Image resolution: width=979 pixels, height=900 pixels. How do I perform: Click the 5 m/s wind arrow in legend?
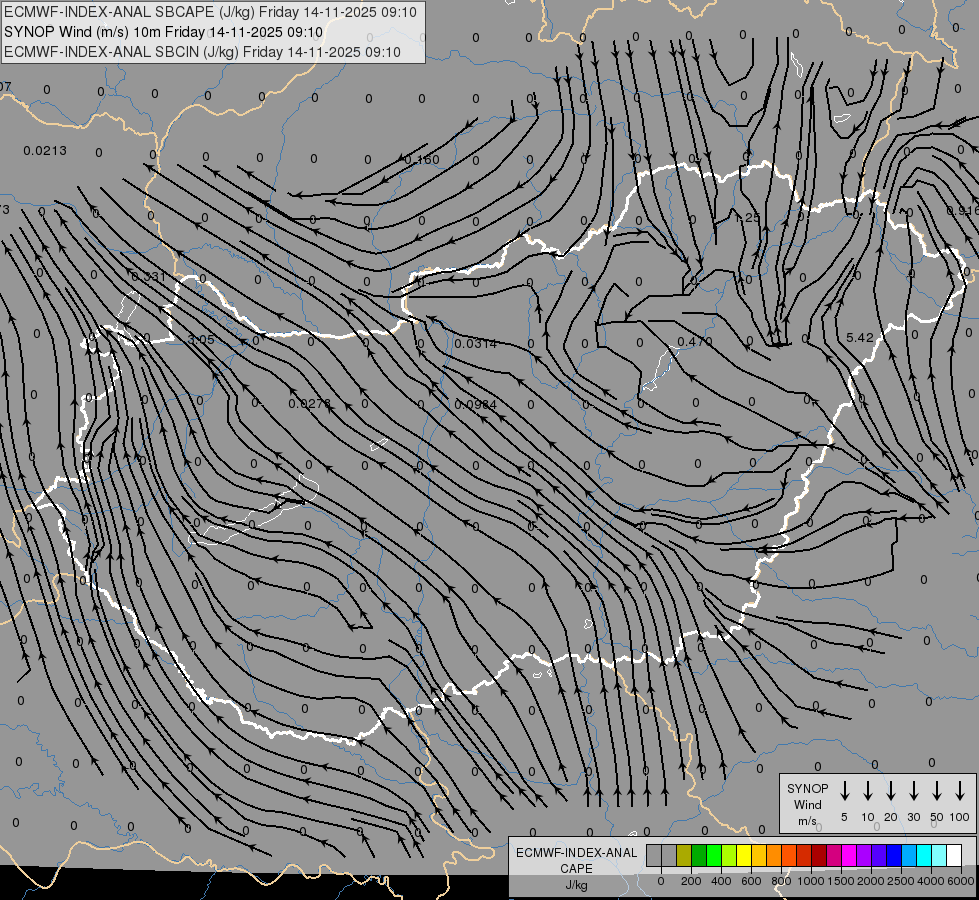(x=844, y=790)
